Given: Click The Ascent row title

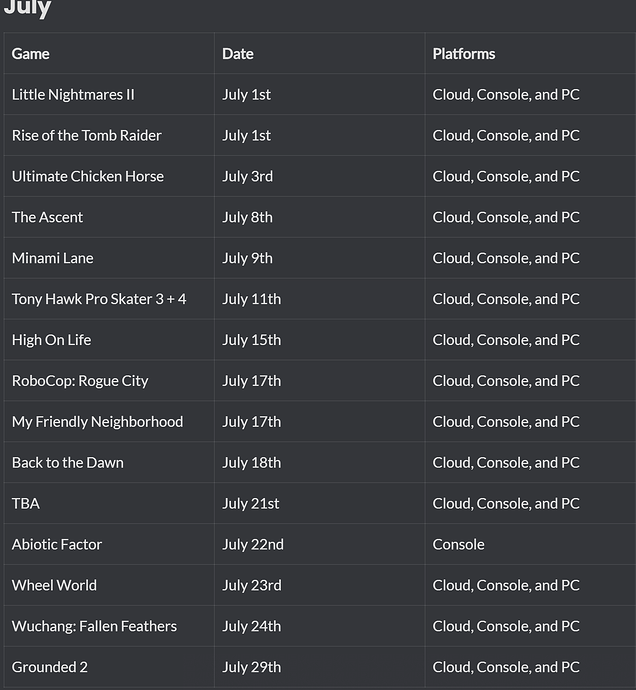Looking at the screenshot, I should (x=47, y=217).
